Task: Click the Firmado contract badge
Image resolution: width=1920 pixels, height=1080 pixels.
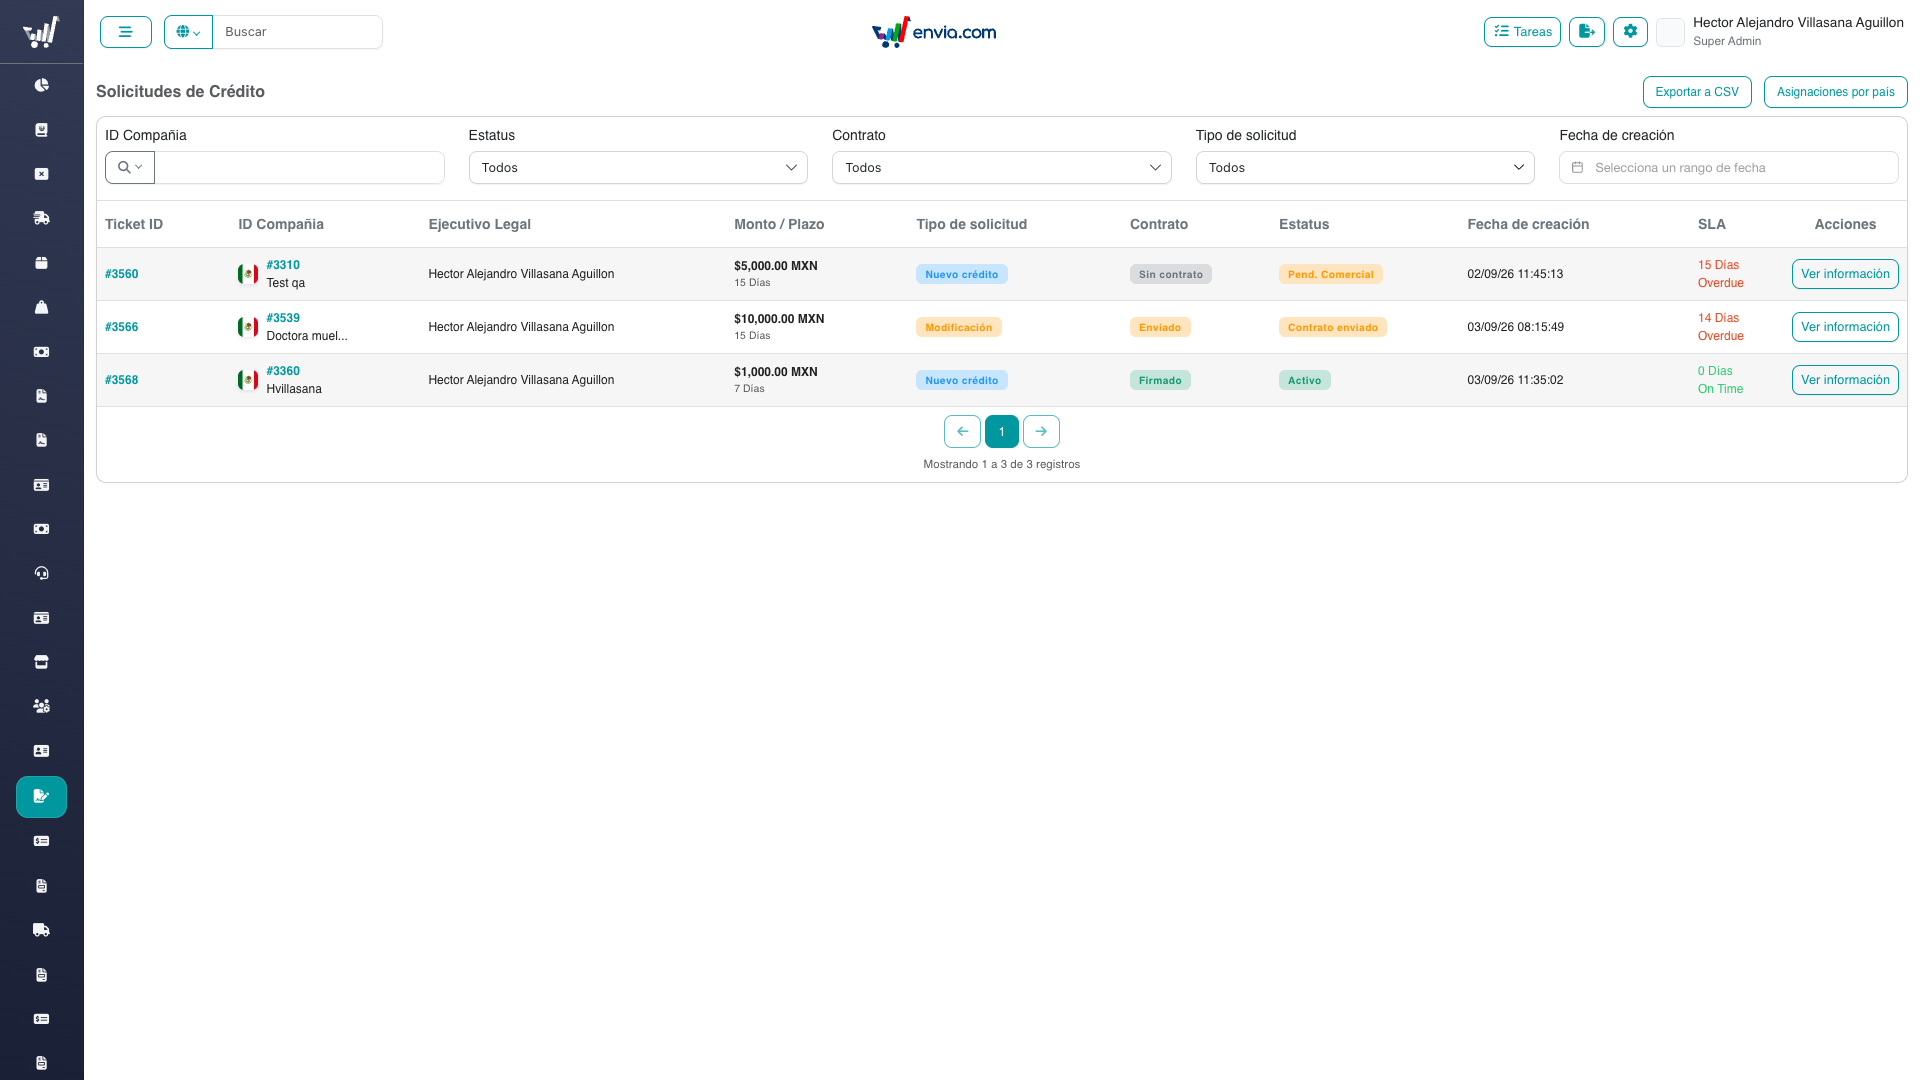Action: [1160, 380]
